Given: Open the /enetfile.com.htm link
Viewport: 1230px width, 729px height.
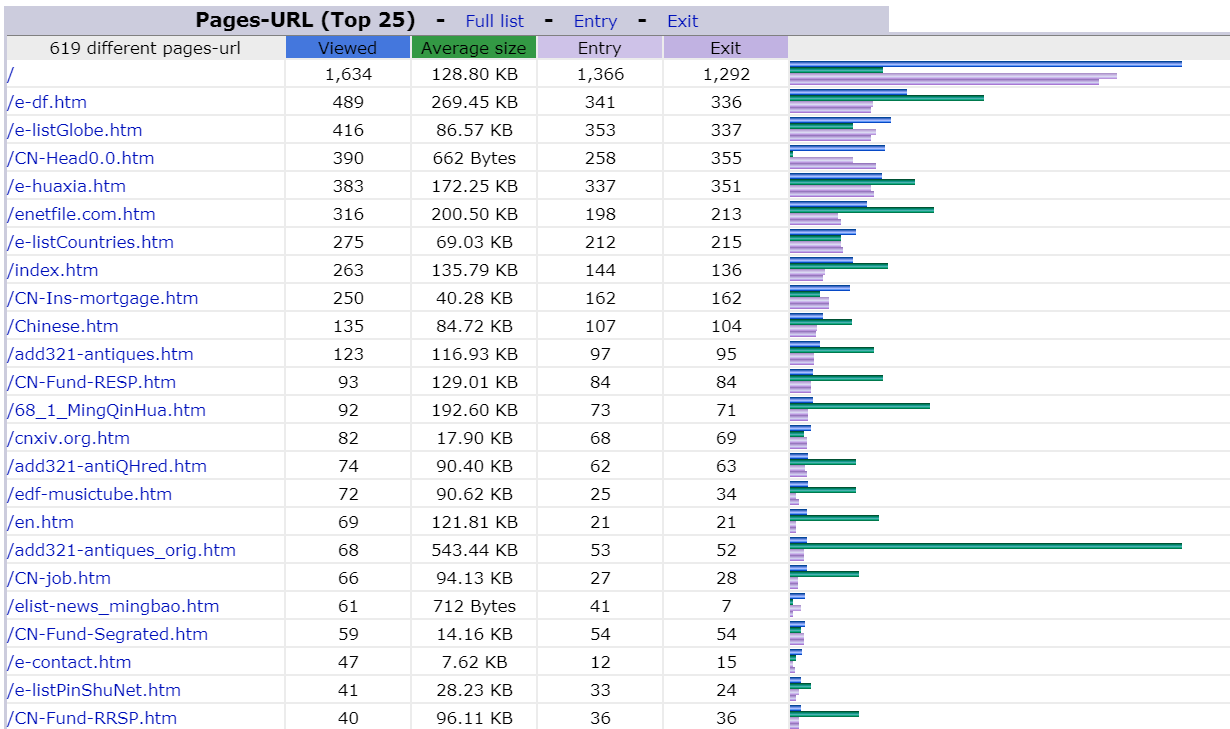Looking at the screenshot, I should (81, 214).
